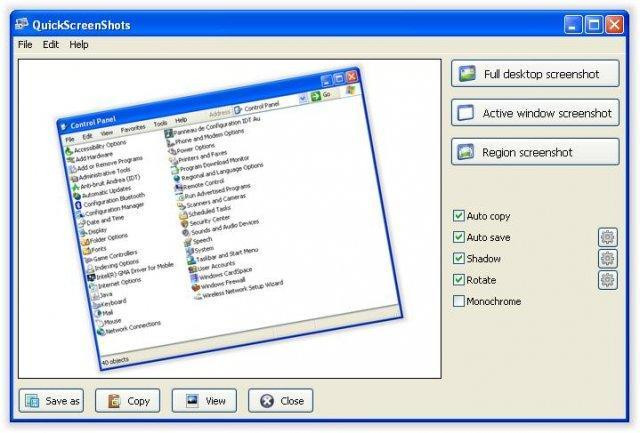This screenshot has width=640, height=433.
Task: Minimize the QuickScreenShots window
Action: pos(573,24)
